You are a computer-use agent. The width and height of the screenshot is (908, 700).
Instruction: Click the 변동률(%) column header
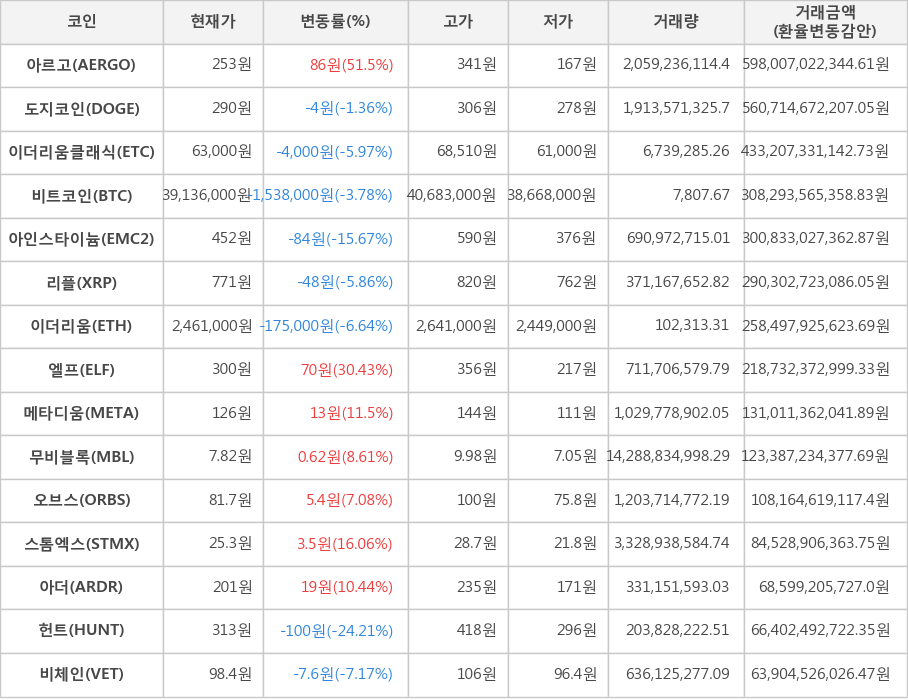pyautogui.click(x=335, y=22)
